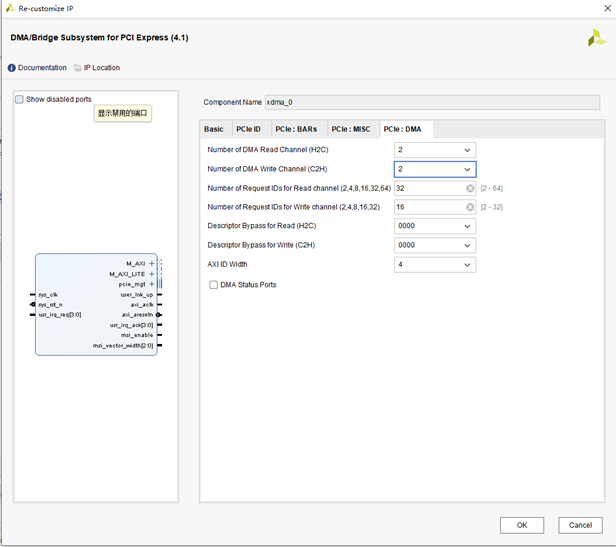Switch to the Basic tab
616x547 pixels.
click(x=214, y=129)
